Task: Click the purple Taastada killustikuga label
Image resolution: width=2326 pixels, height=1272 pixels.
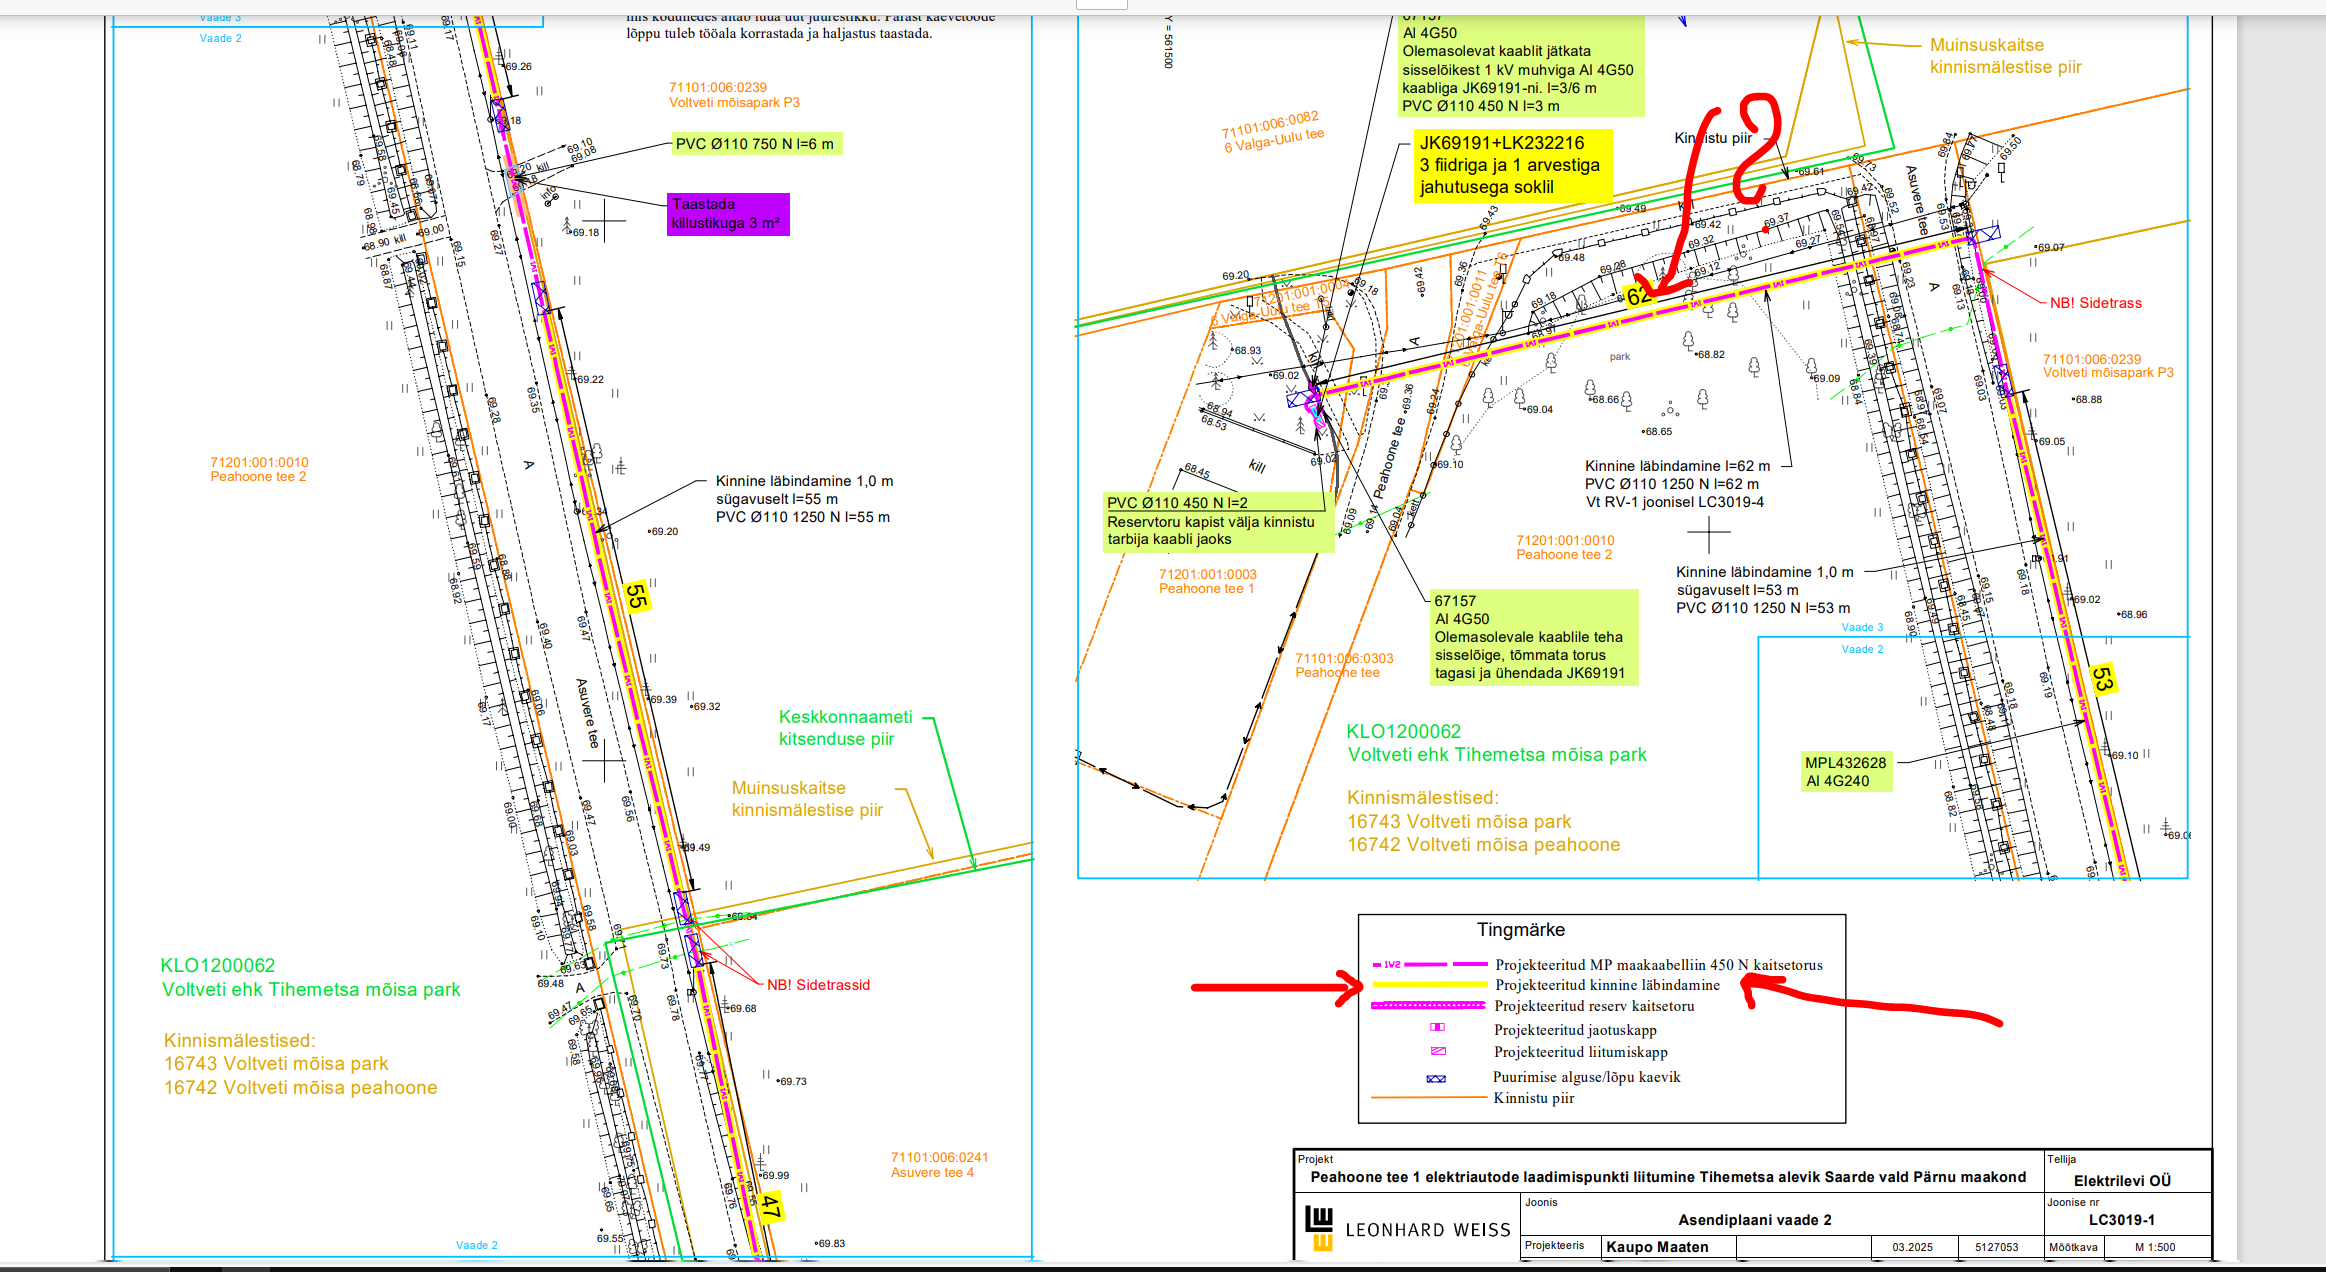Action: coord(728,214)
